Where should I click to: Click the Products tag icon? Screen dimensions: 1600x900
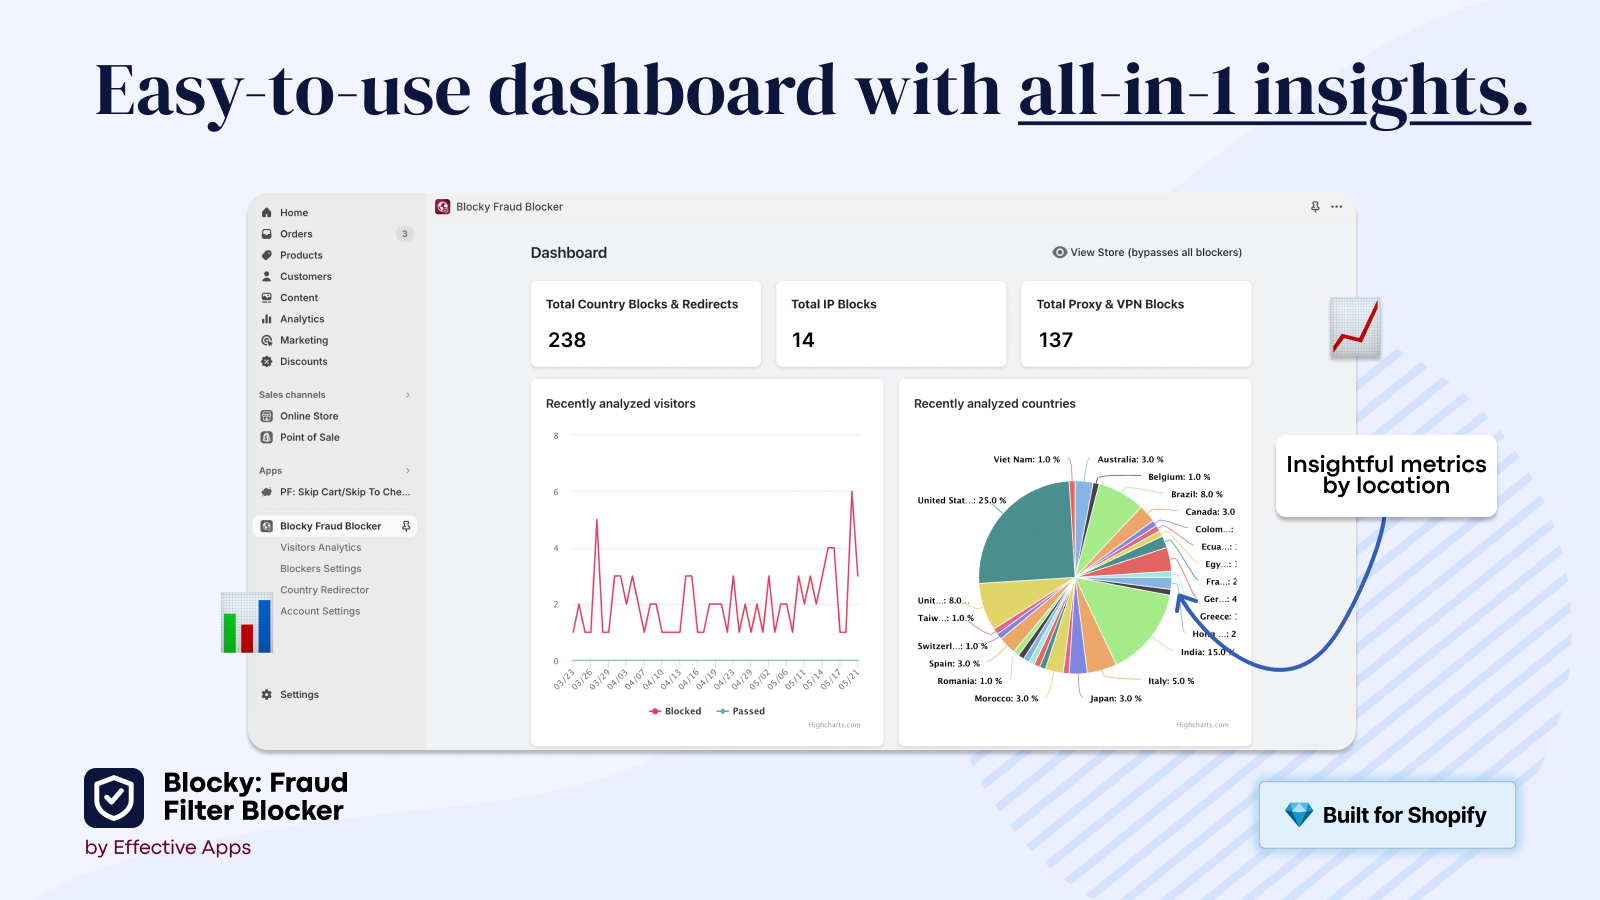tap(267, 255)
